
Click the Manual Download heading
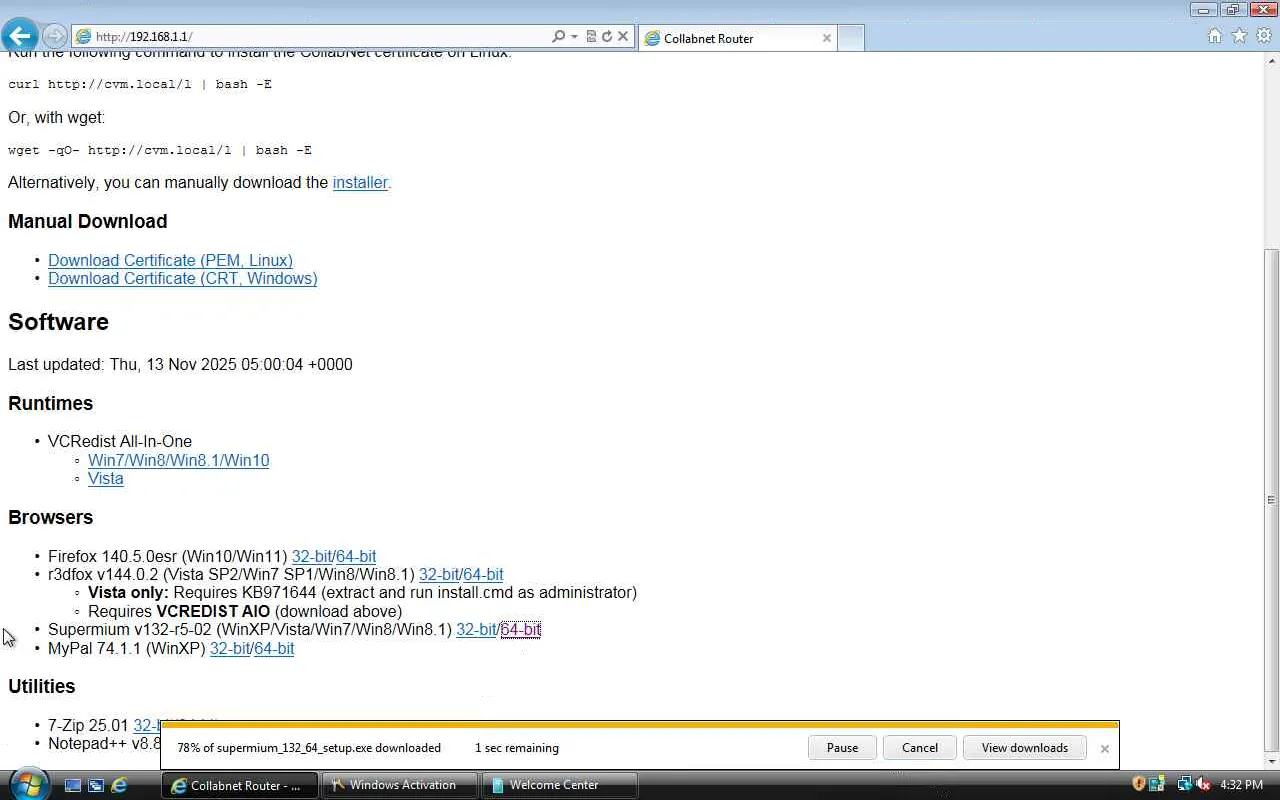88,221
